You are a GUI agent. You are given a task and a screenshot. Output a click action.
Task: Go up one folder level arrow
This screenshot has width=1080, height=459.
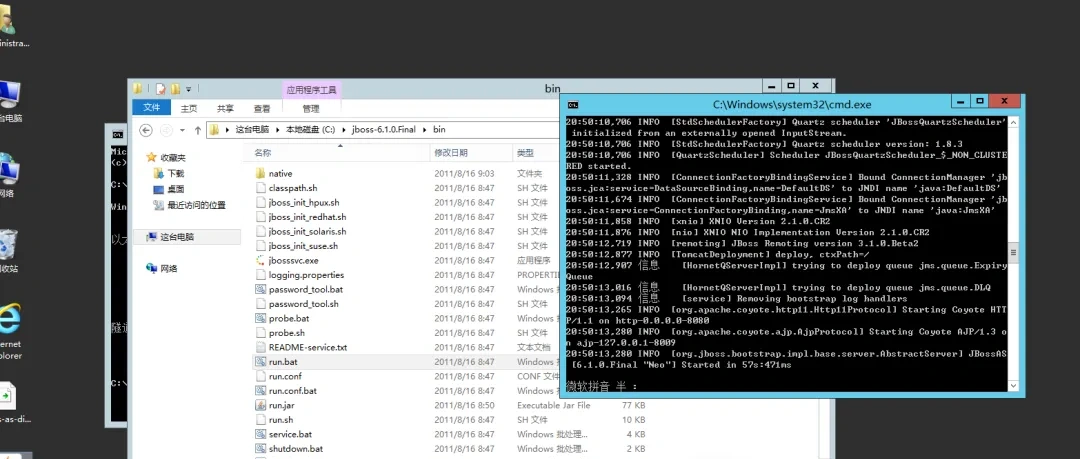pos(198,130)
